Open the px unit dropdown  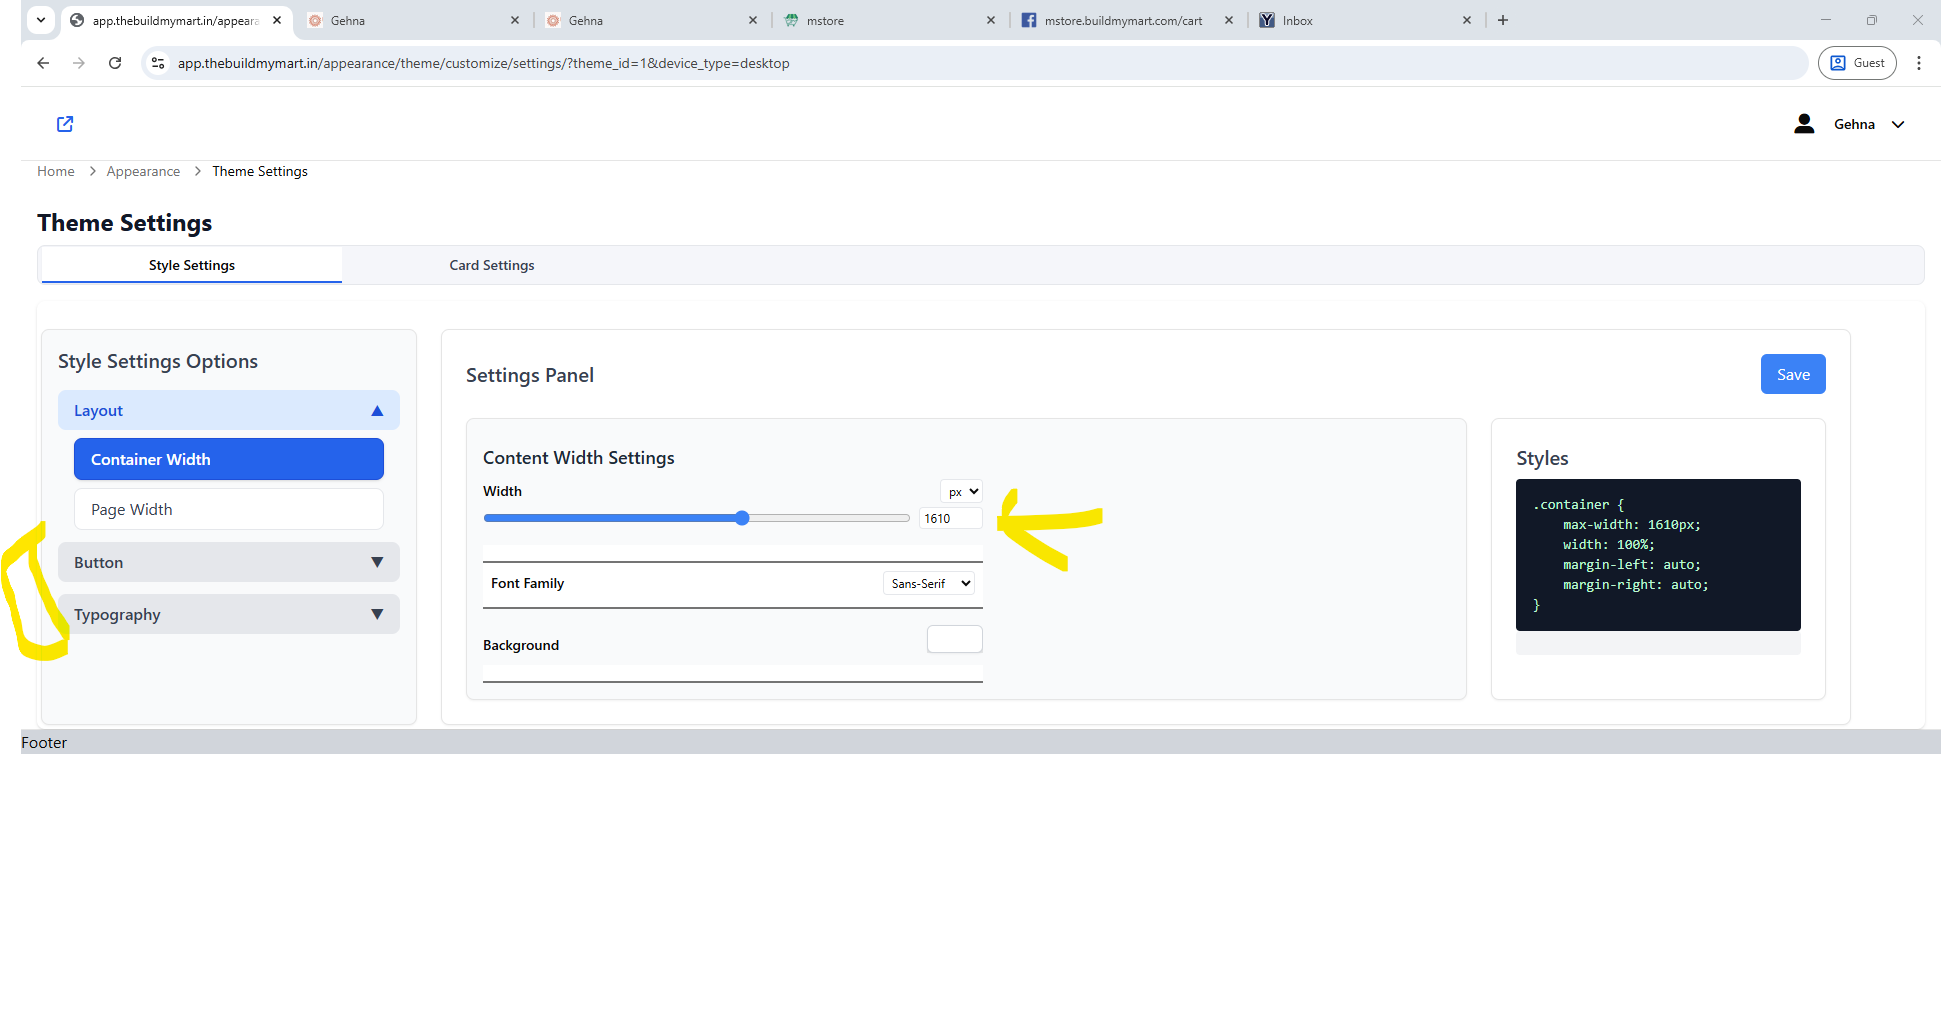tap(962, 491)
